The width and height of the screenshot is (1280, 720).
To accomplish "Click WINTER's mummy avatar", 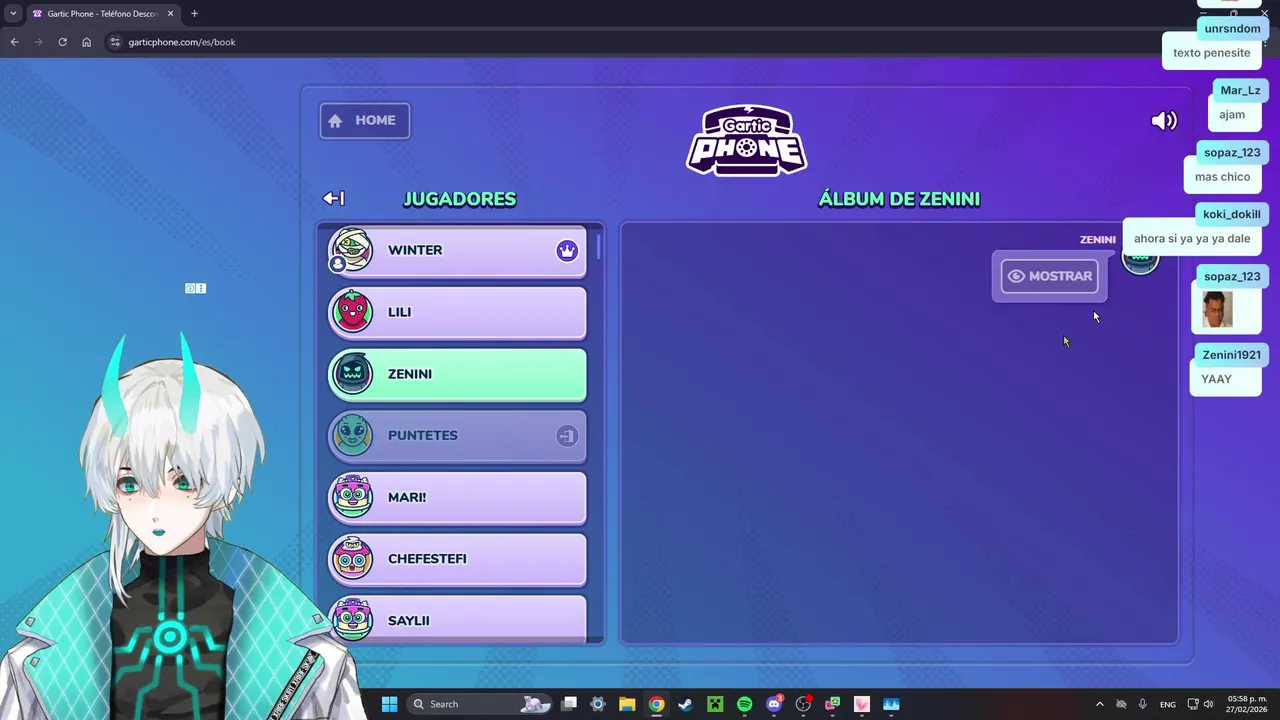I will 352,250.
